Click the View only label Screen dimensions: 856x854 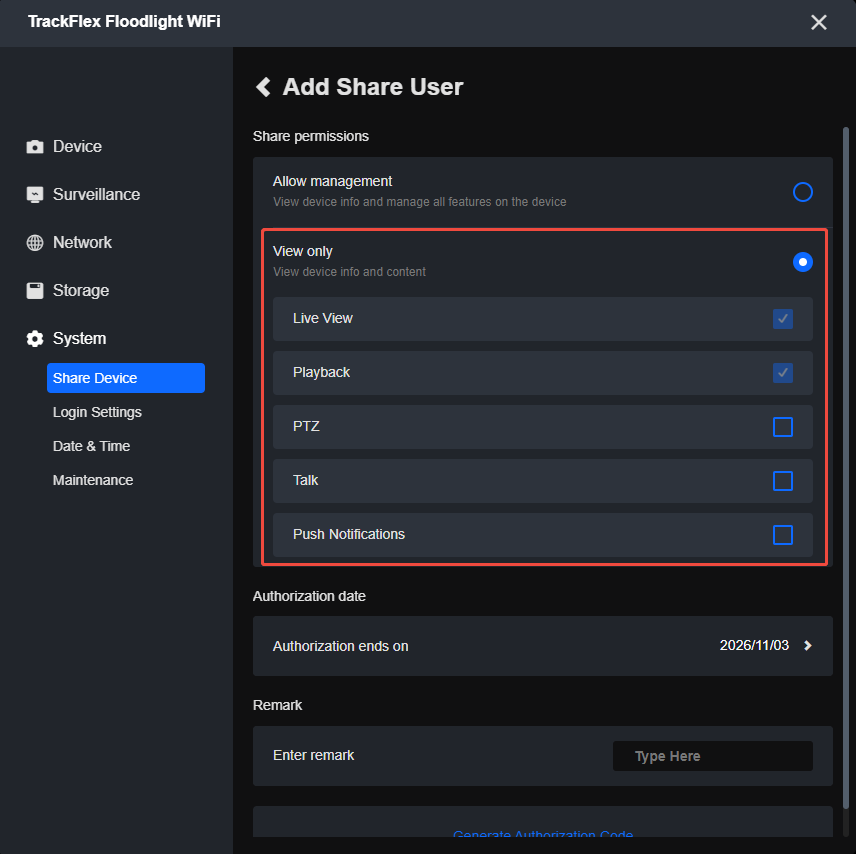point(302,251)
